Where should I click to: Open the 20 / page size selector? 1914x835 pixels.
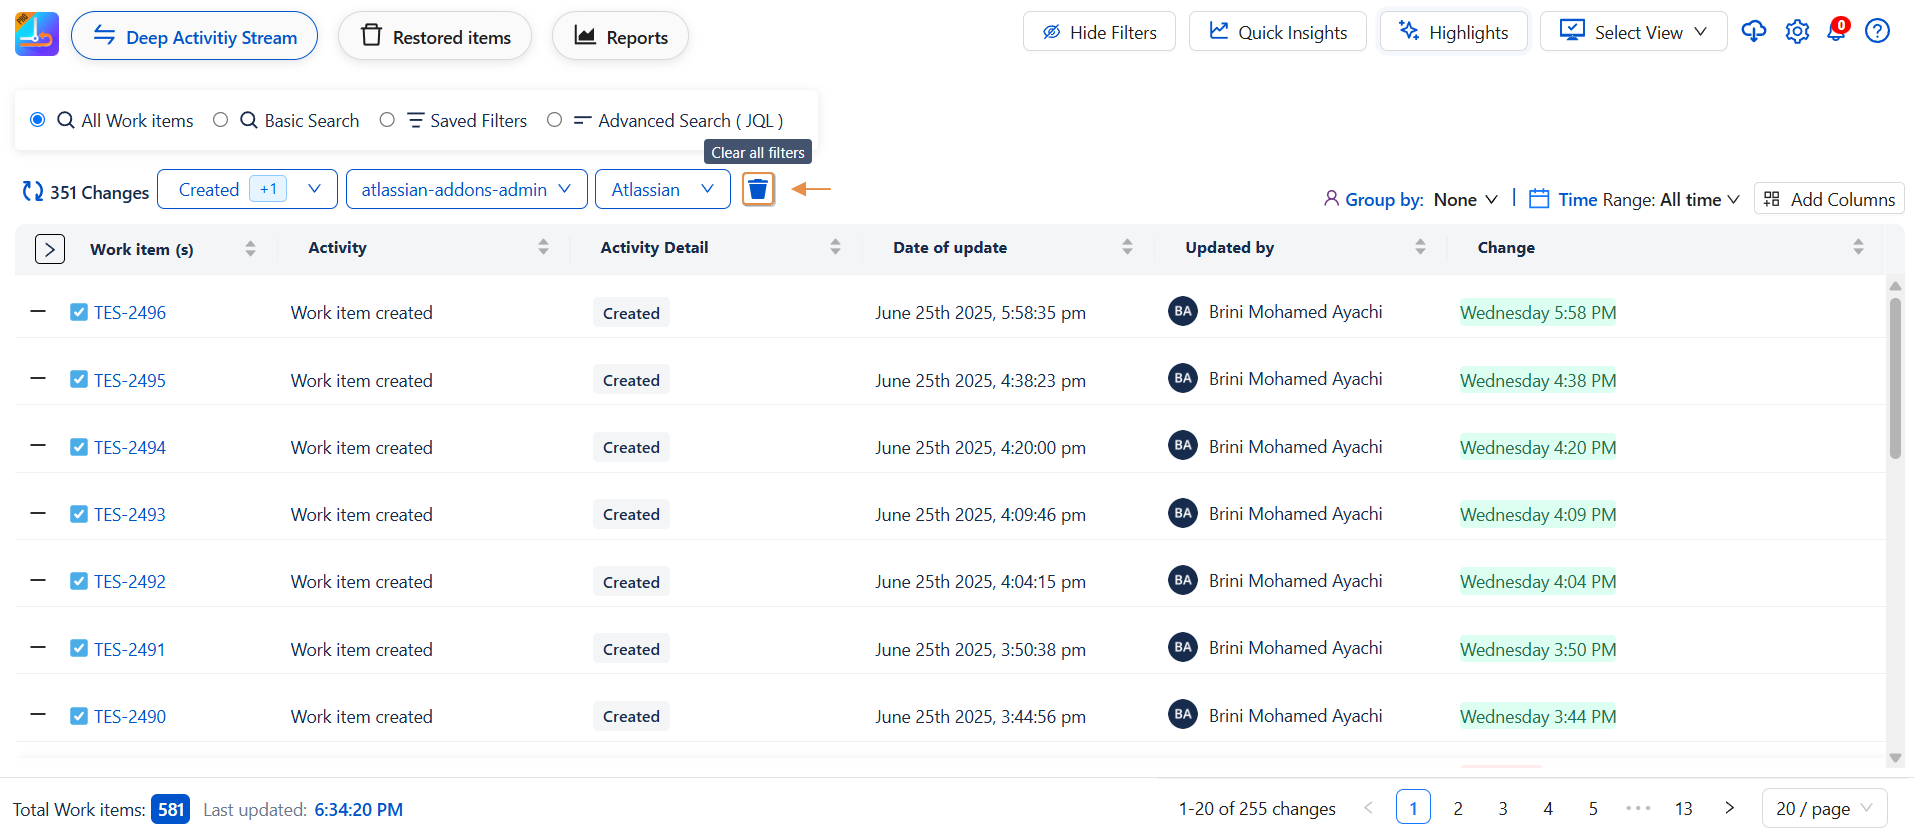(x=1823, y=808)
